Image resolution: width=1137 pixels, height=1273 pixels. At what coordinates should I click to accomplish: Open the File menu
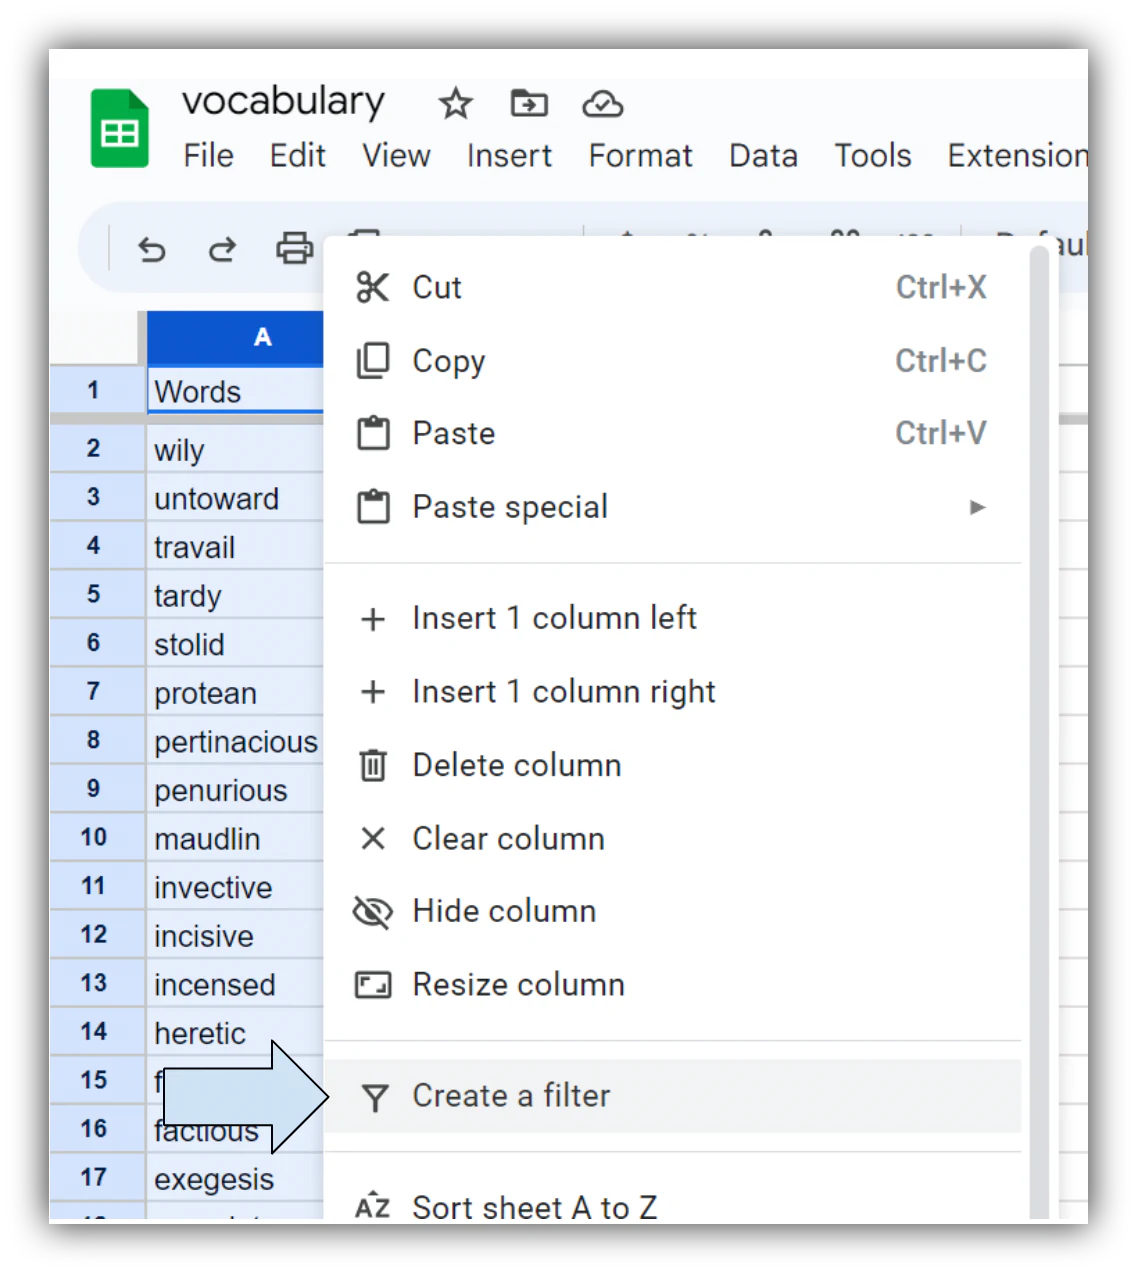(x=208, y=156)
